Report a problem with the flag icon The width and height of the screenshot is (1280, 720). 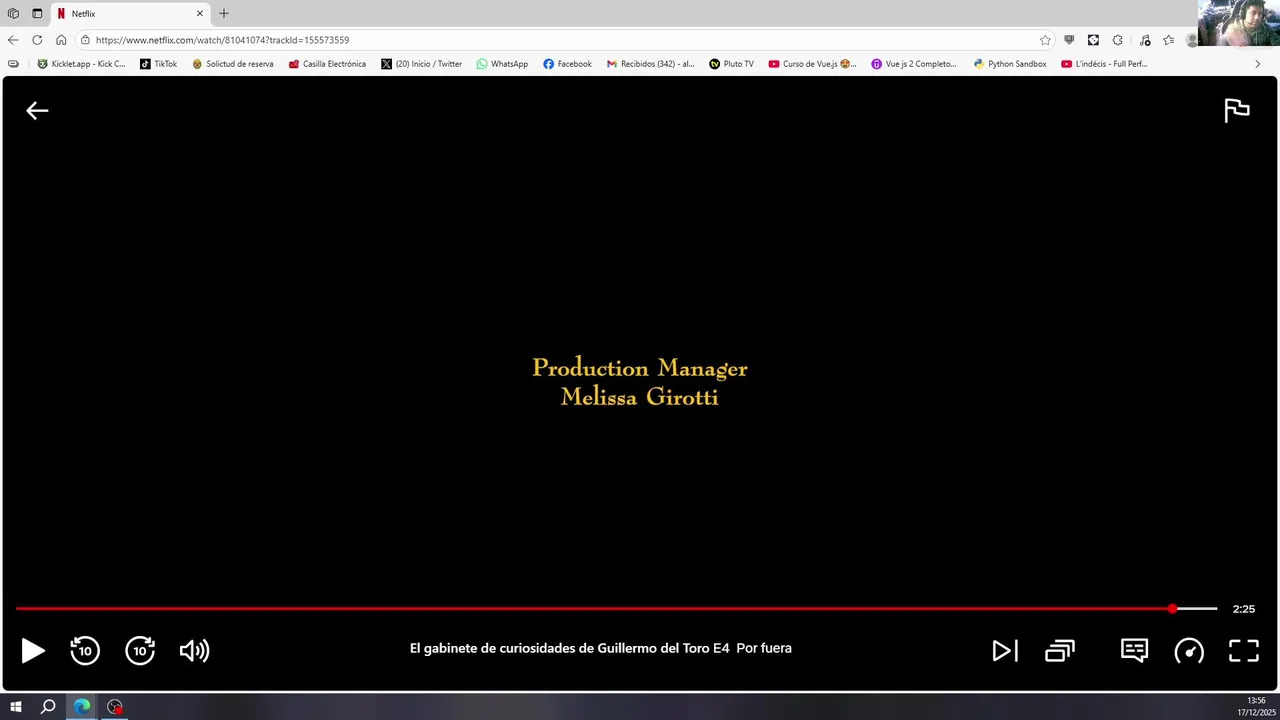1237,110
